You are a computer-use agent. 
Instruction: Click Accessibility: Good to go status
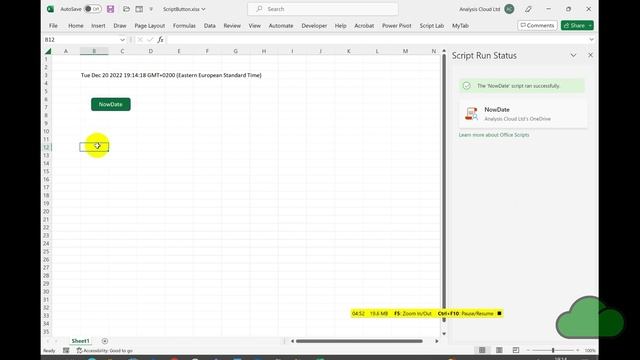click(x=104, y=351)
